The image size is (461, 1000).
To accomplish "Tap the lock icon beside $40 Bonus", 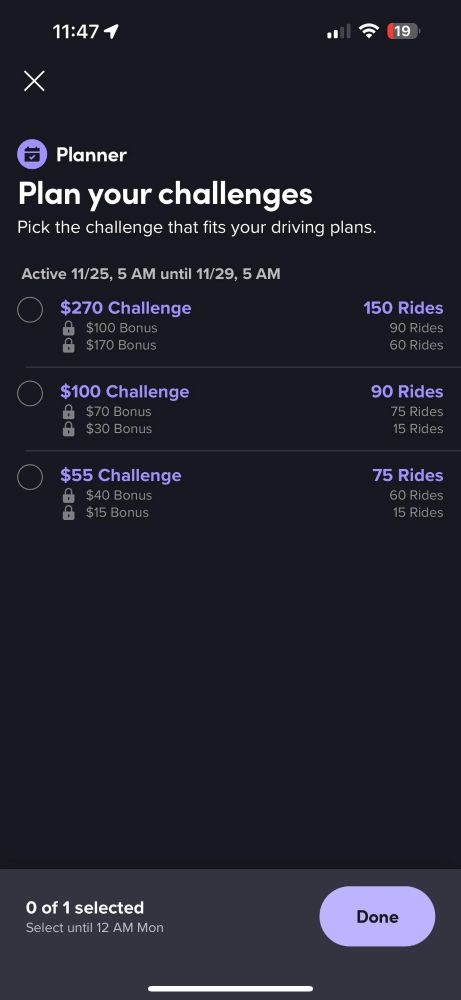I will [x=69, y=496].
